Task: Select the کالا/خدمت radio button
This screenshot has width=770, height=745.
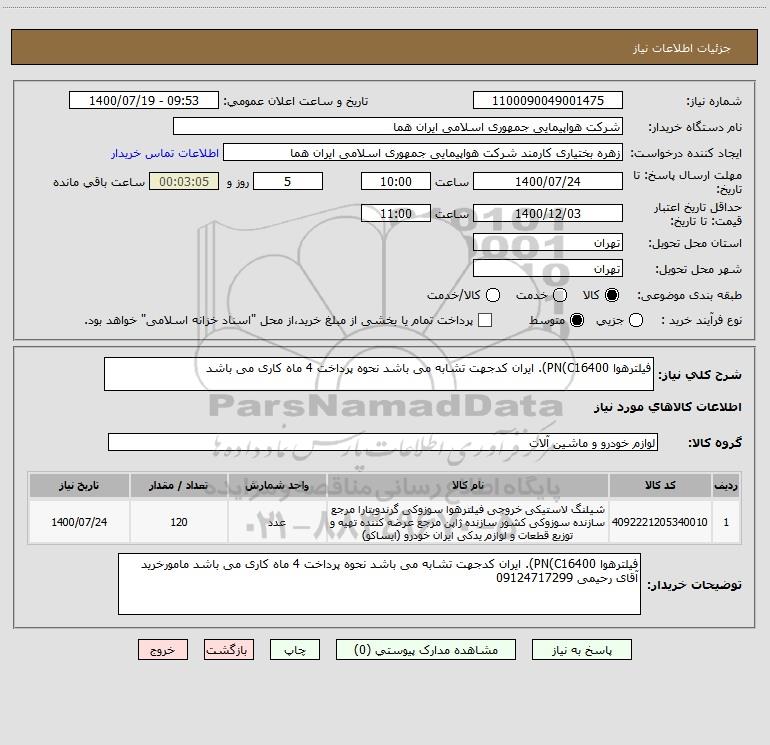Action: tap(493, 295)
